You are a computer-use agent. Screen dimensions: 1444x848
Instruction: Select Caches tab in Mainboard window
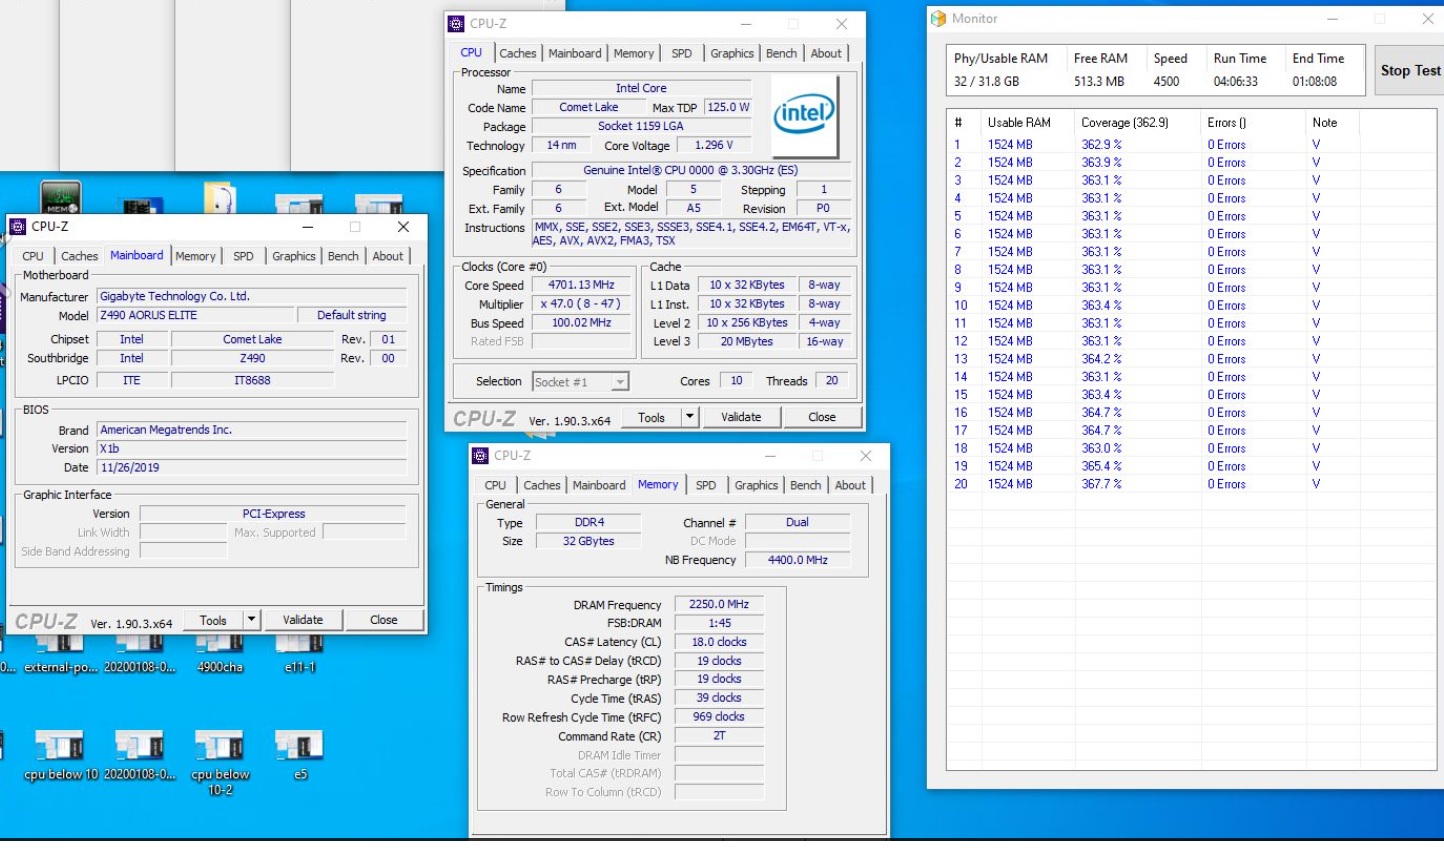tap(79, 257)
